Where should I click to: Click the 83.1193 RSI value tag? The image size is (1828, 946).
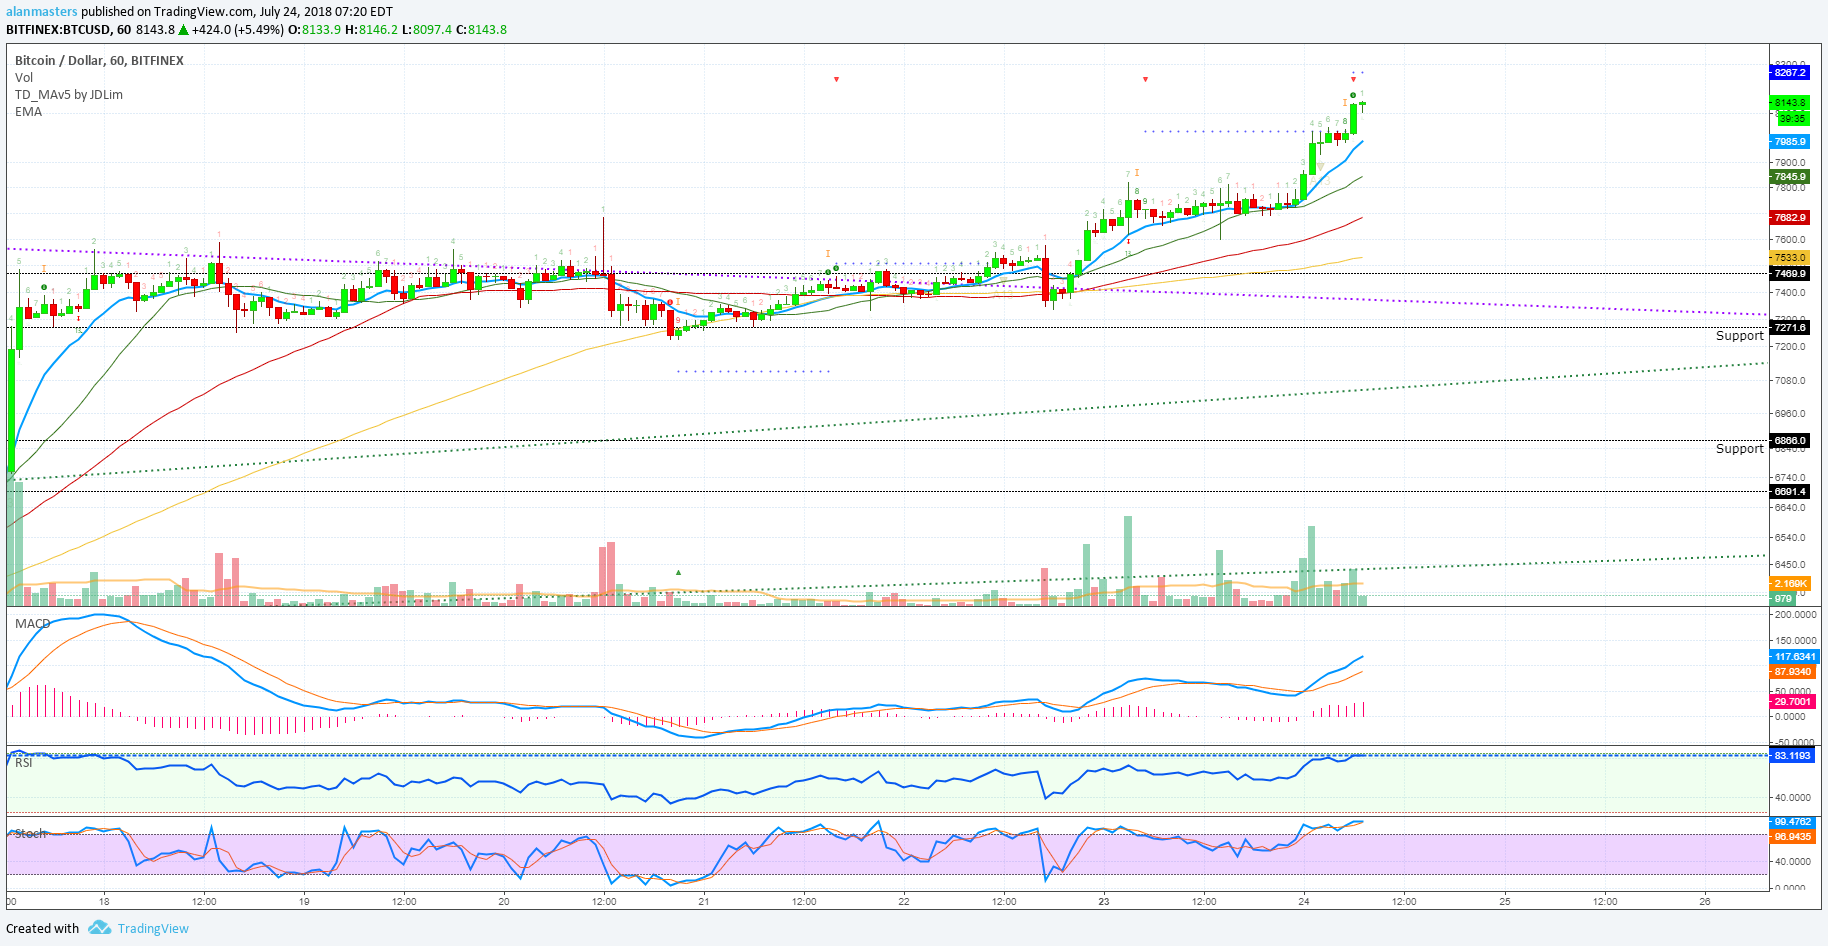click(1794, 755)
